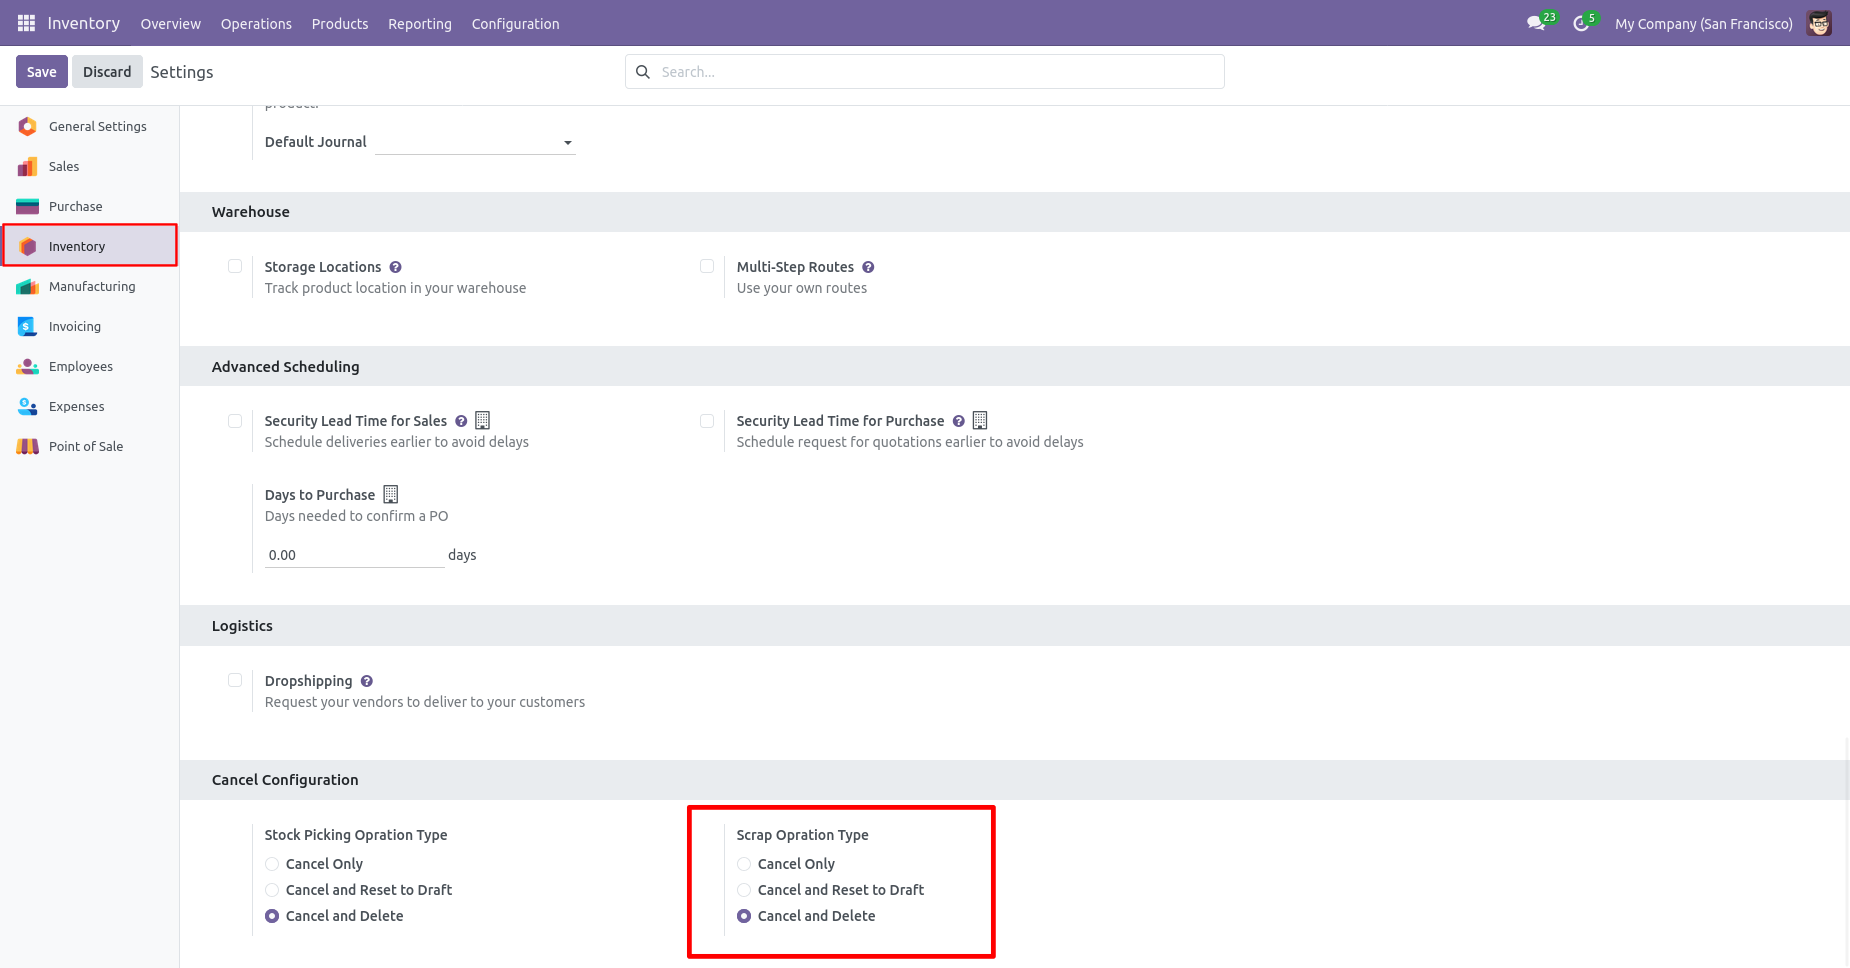Image resolution: width=1850 pixels, height=968 pixels.
Task: Select Cancel and Reset to Draft for Scrap
Action: pyautogui.click(x=744, y=890)
